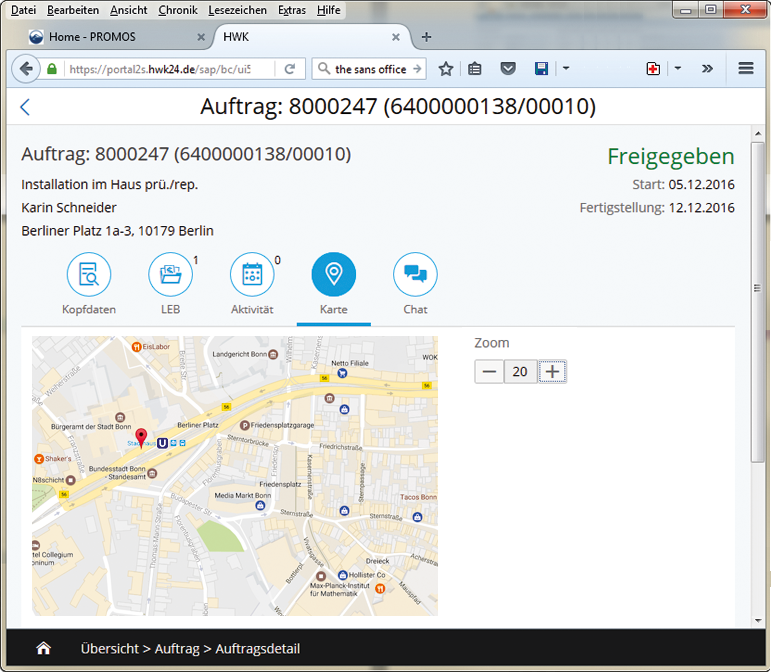Screen dimensions: 771x672
Task: Open the Aktivität calendar icon
Action: pos(252,275)
